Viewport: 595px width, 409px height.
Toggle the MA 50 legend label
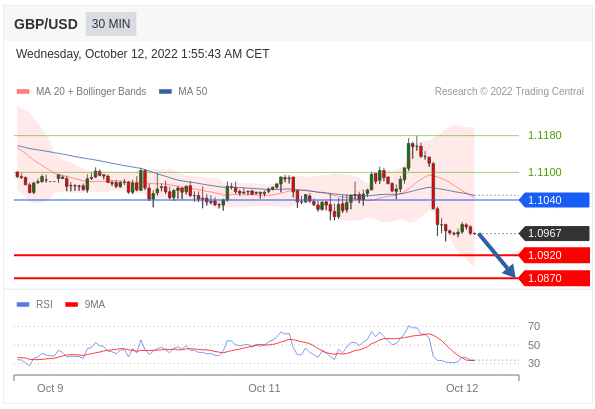pos(193,91)
